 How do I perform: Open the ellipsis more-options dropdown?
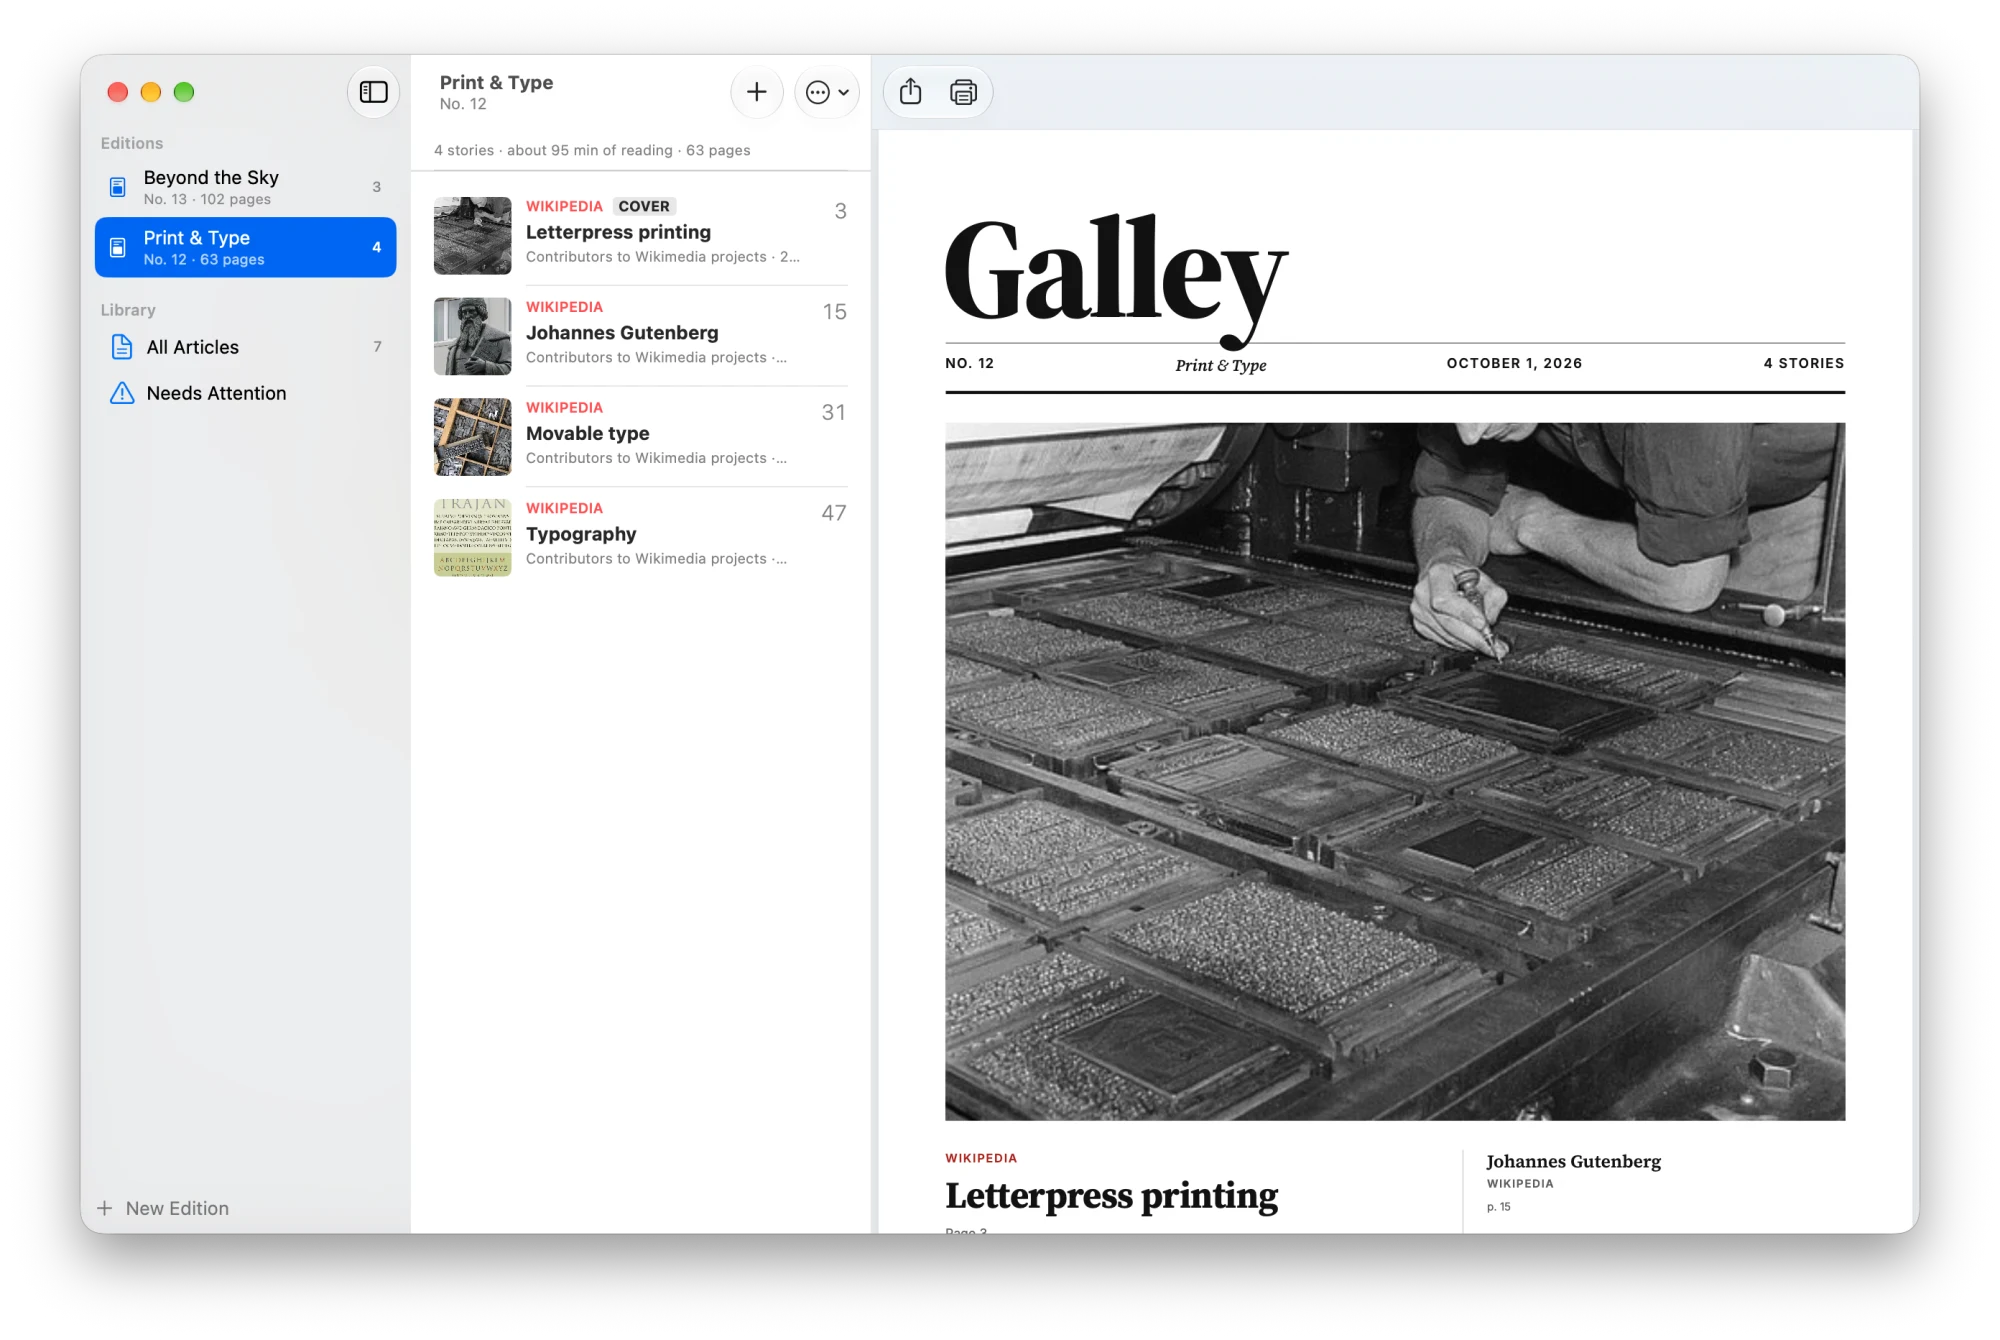tap(827, 92)
